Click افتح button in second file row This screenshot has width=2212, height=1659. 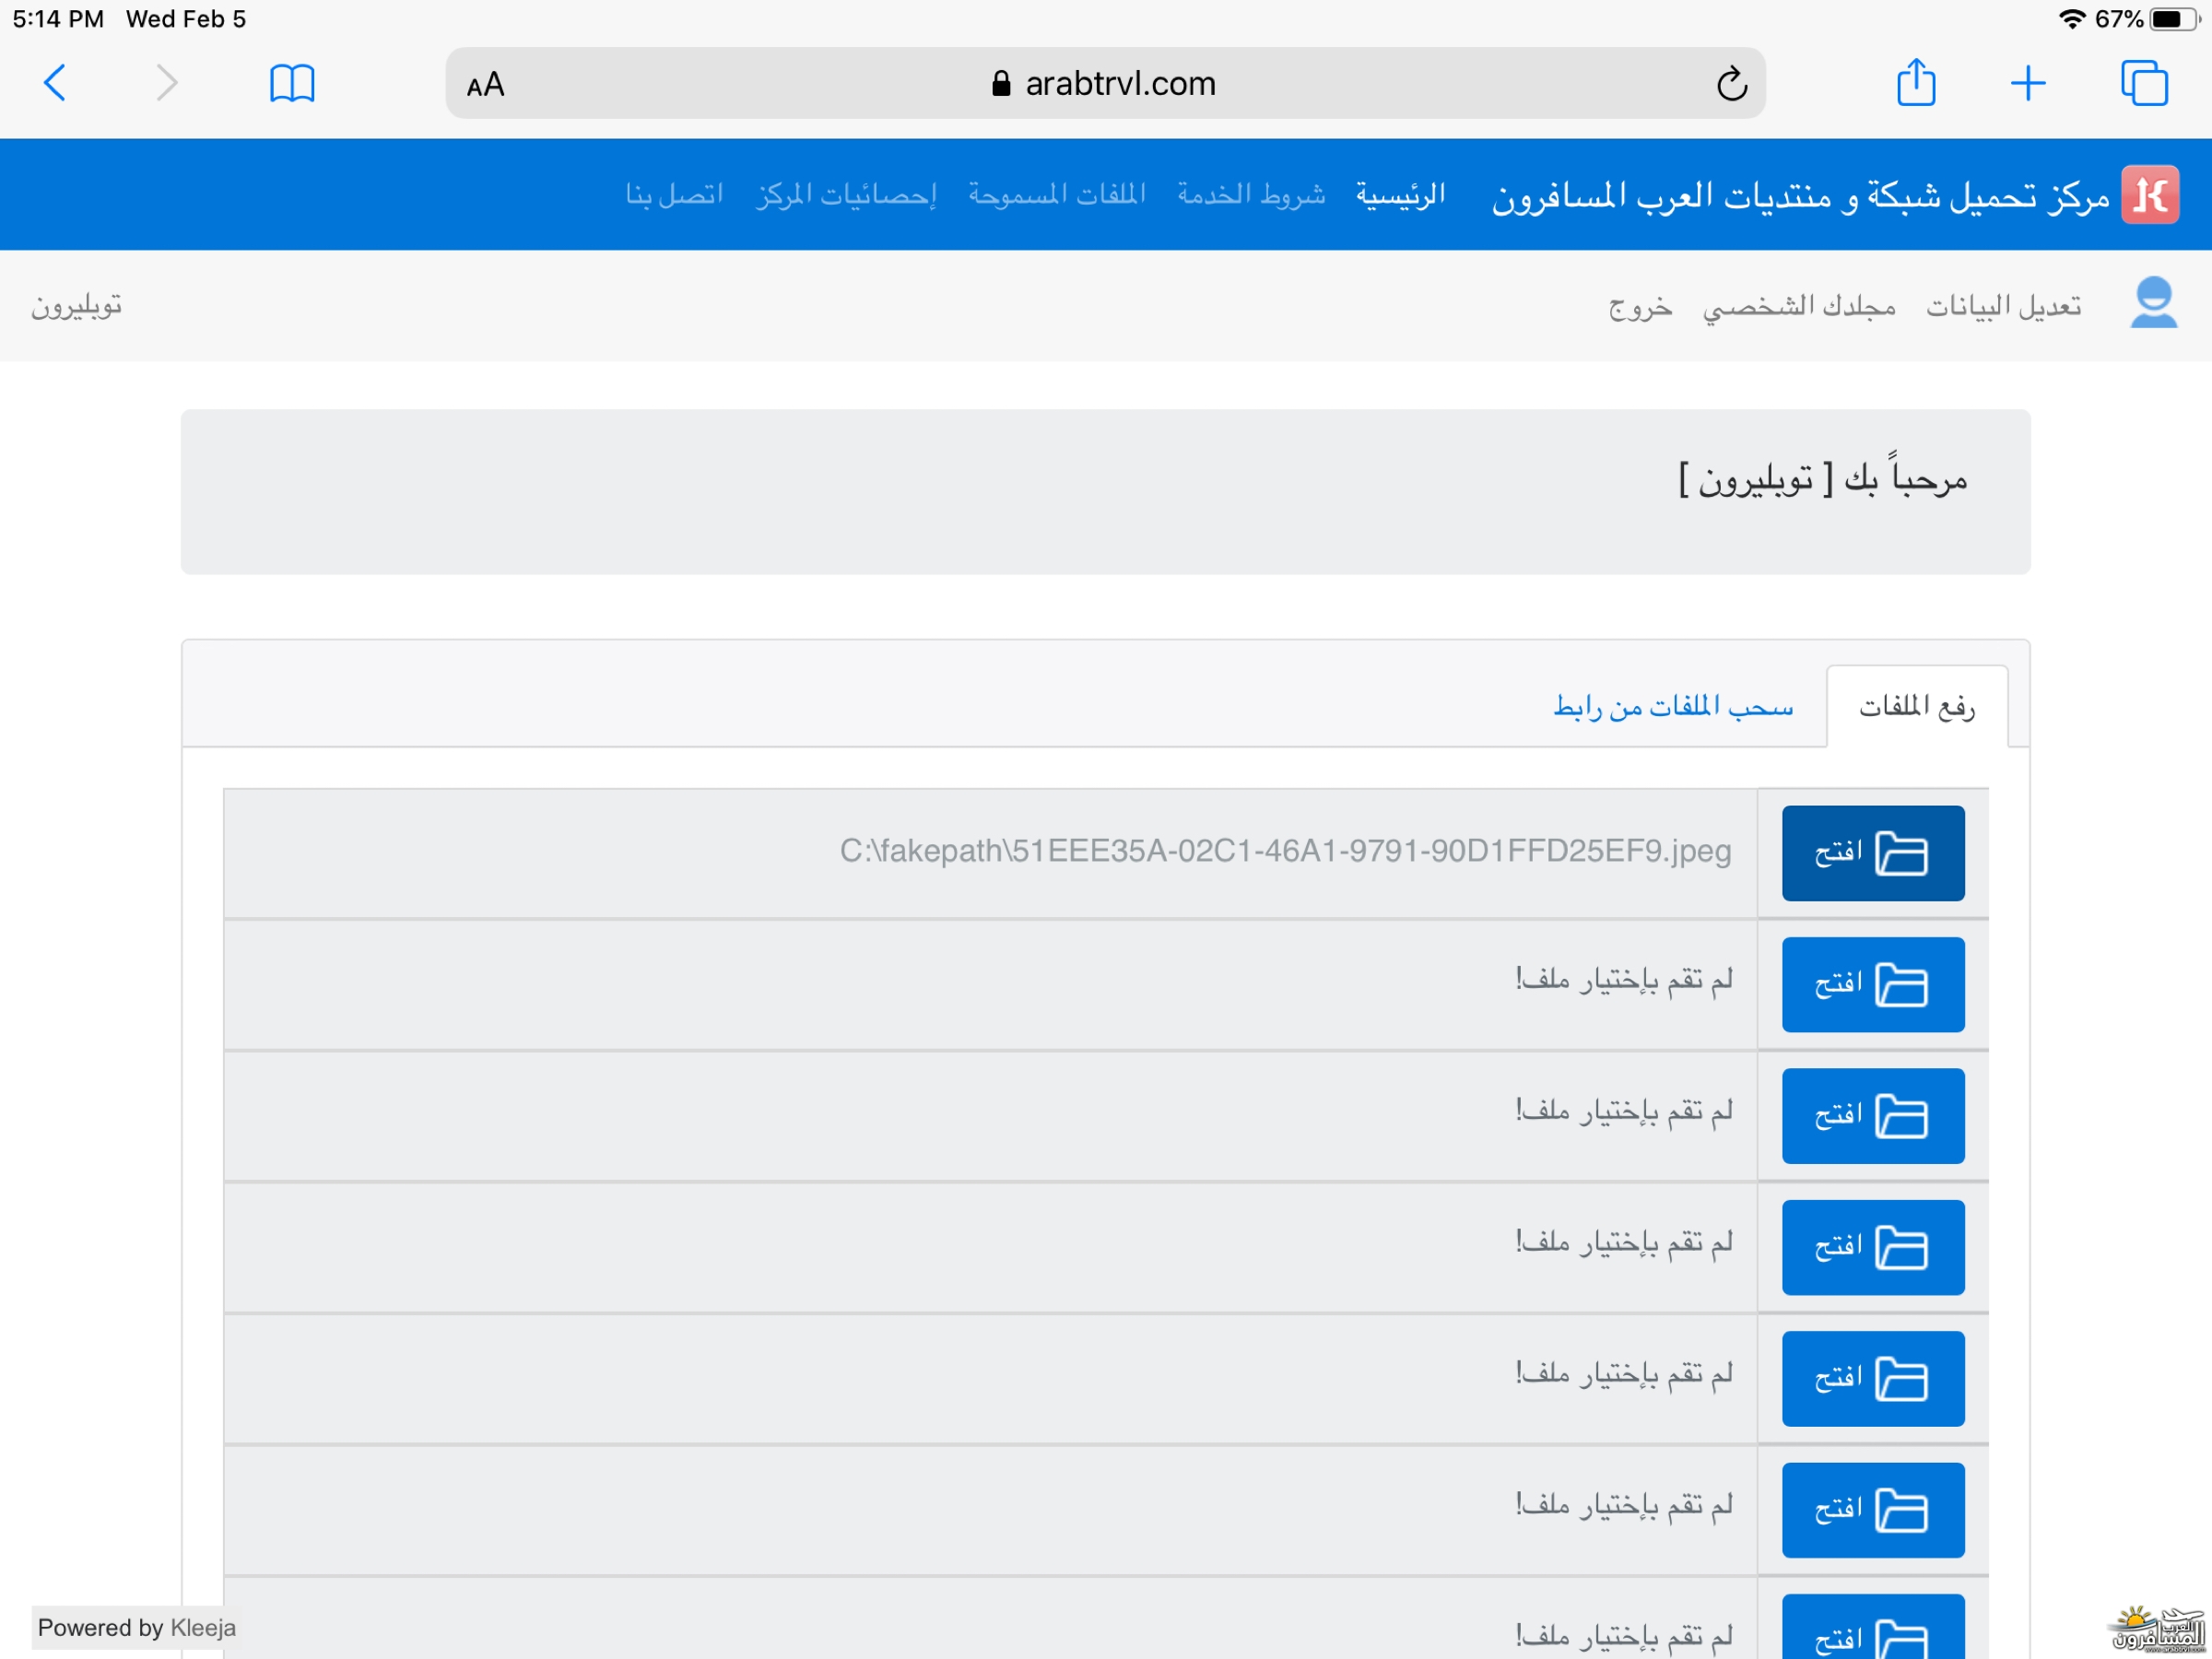(x=1873, y=985)
